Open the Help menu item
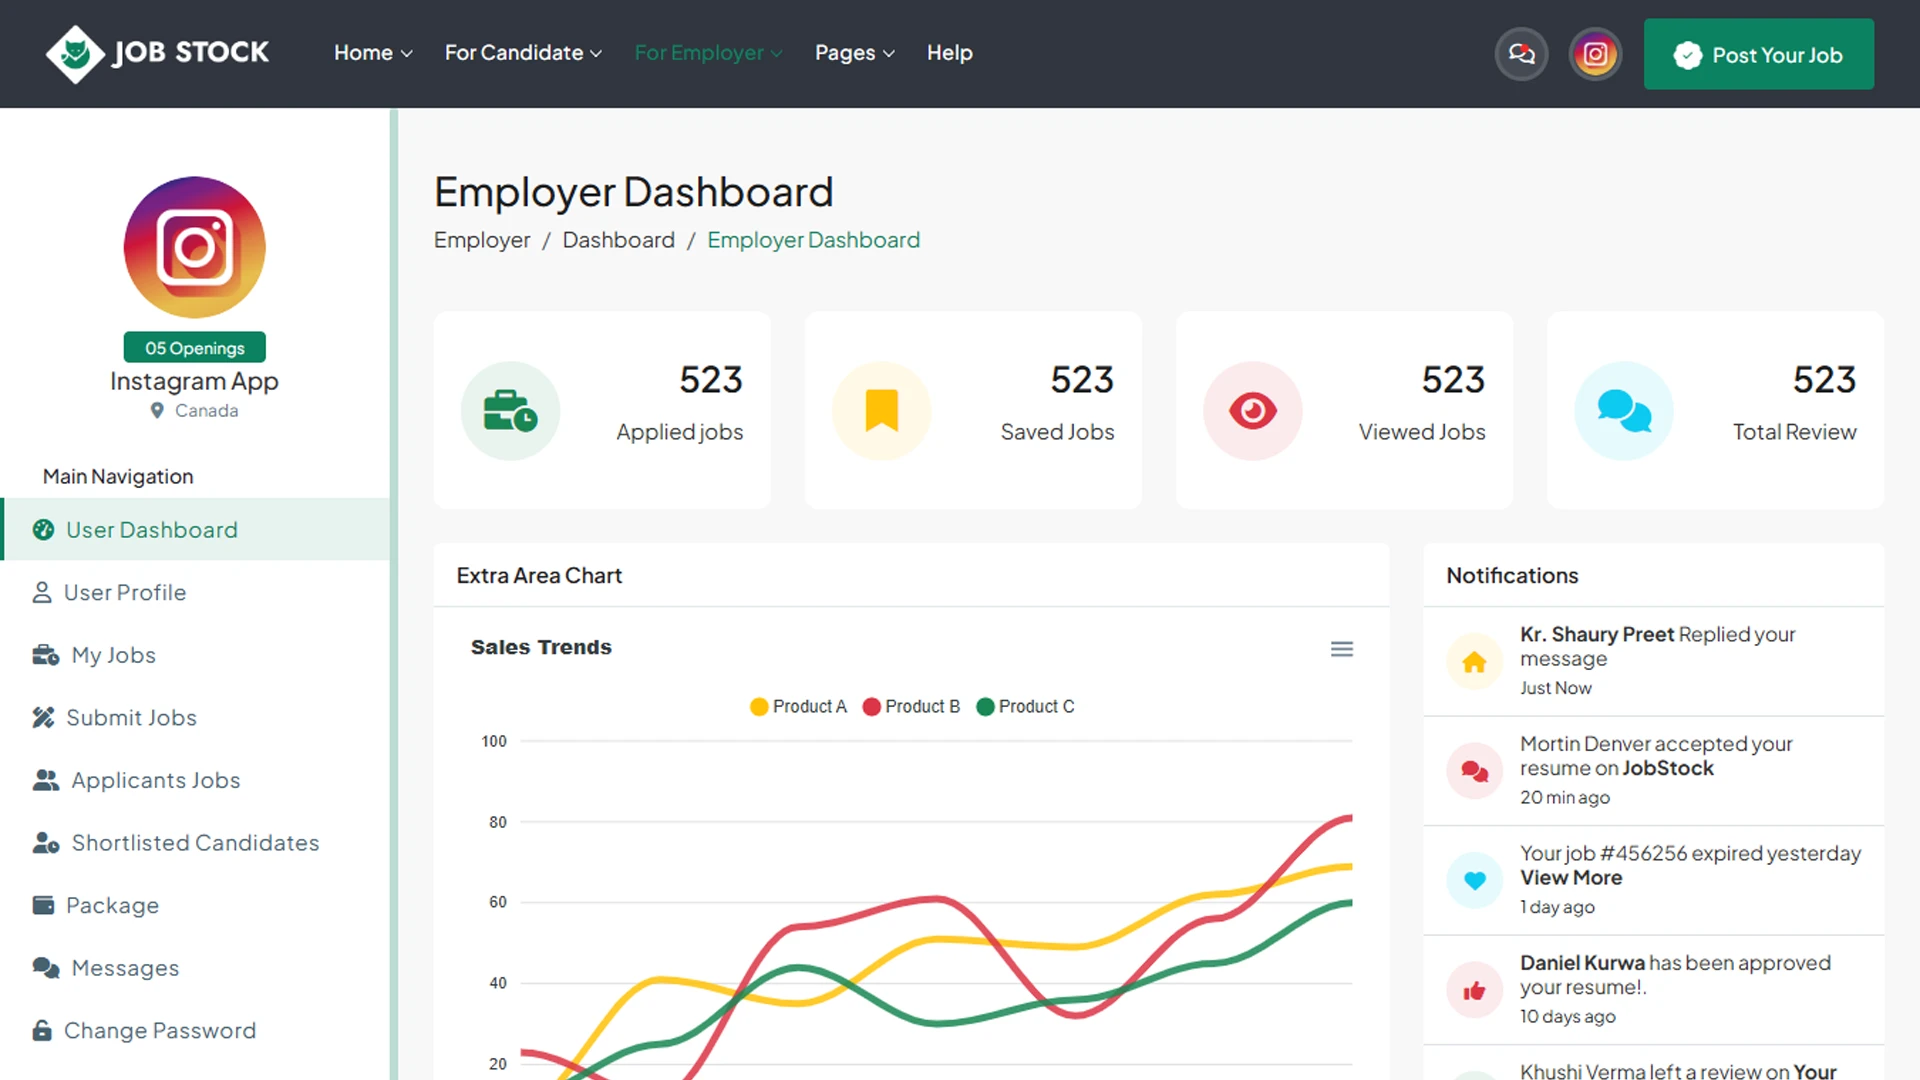1920x1080 pixels. 949,53
